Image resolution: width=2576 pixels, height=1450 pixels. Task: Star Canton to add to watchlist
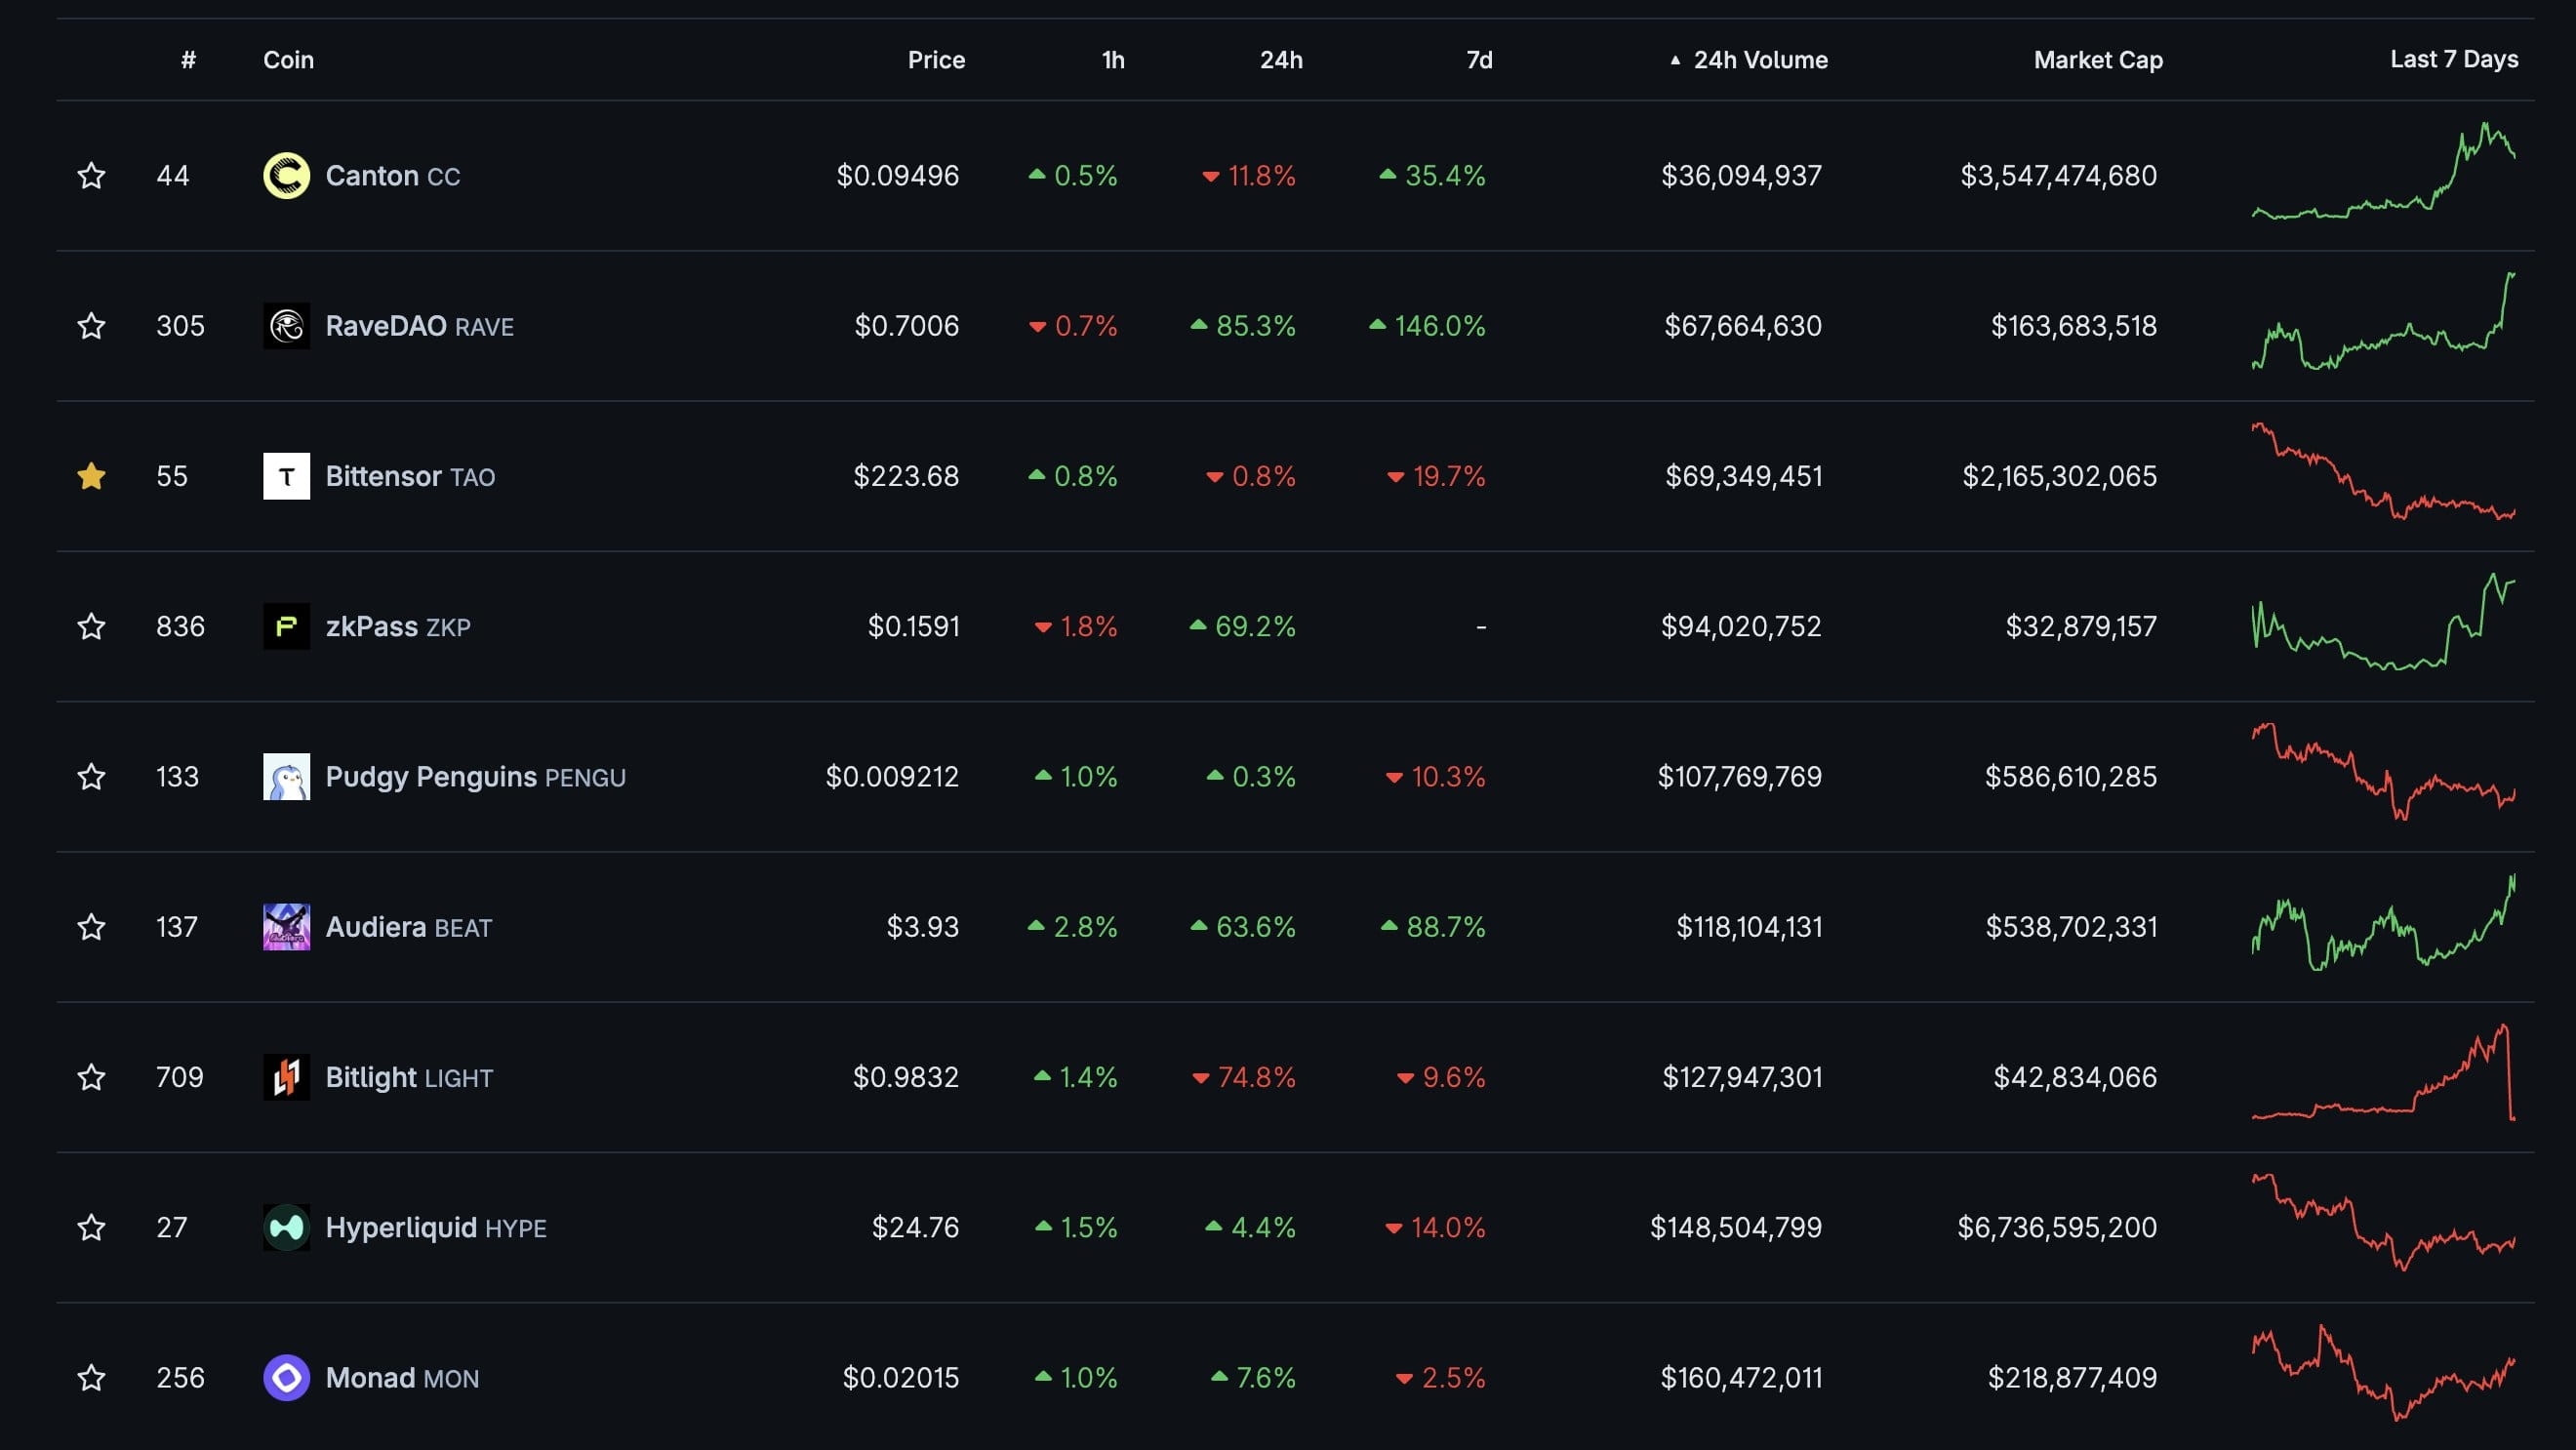point(91,176)
